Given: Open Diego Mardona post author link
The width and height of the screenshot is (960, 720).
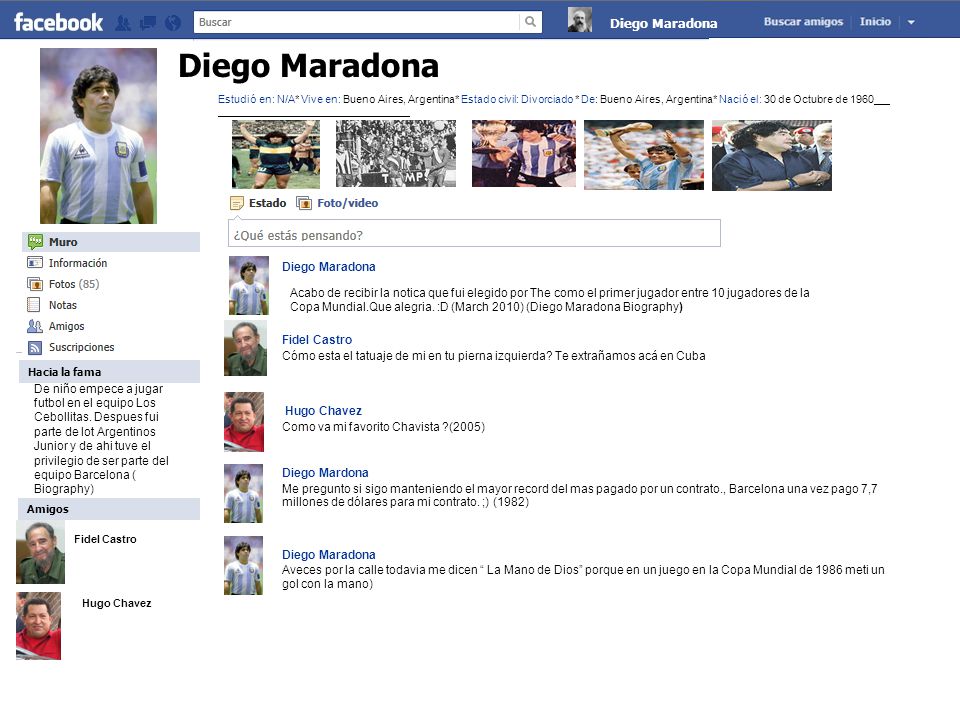Looking at the screenshot, I should (325, 473).
